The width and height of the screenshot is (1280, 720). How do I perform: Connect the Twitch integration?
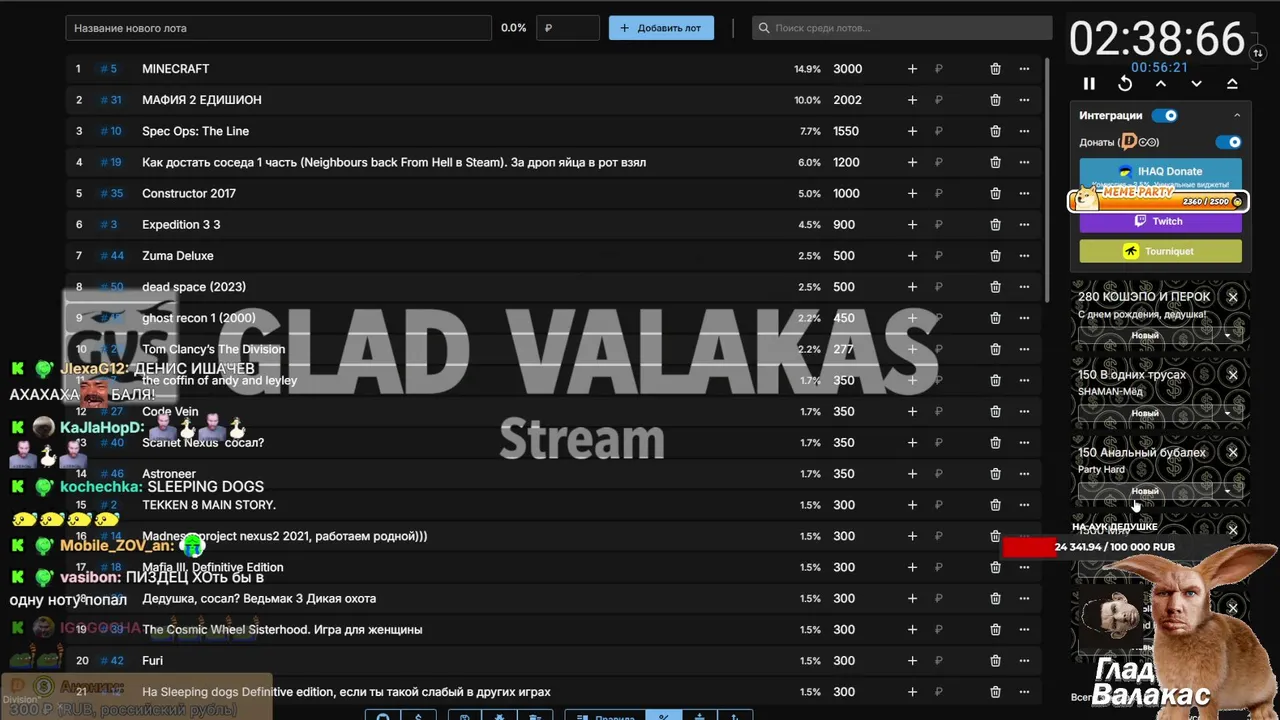click(x=1160, y=221)
